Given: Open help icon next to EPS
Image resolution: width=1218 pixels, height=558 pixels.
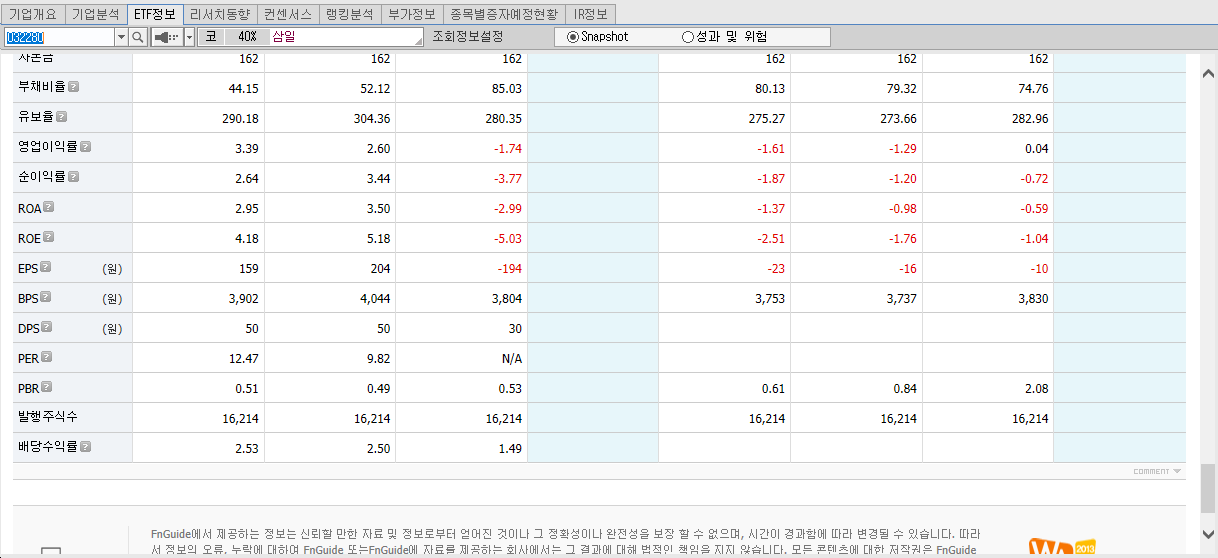Looking at the screenshot, I should click(x=45, y=267).
